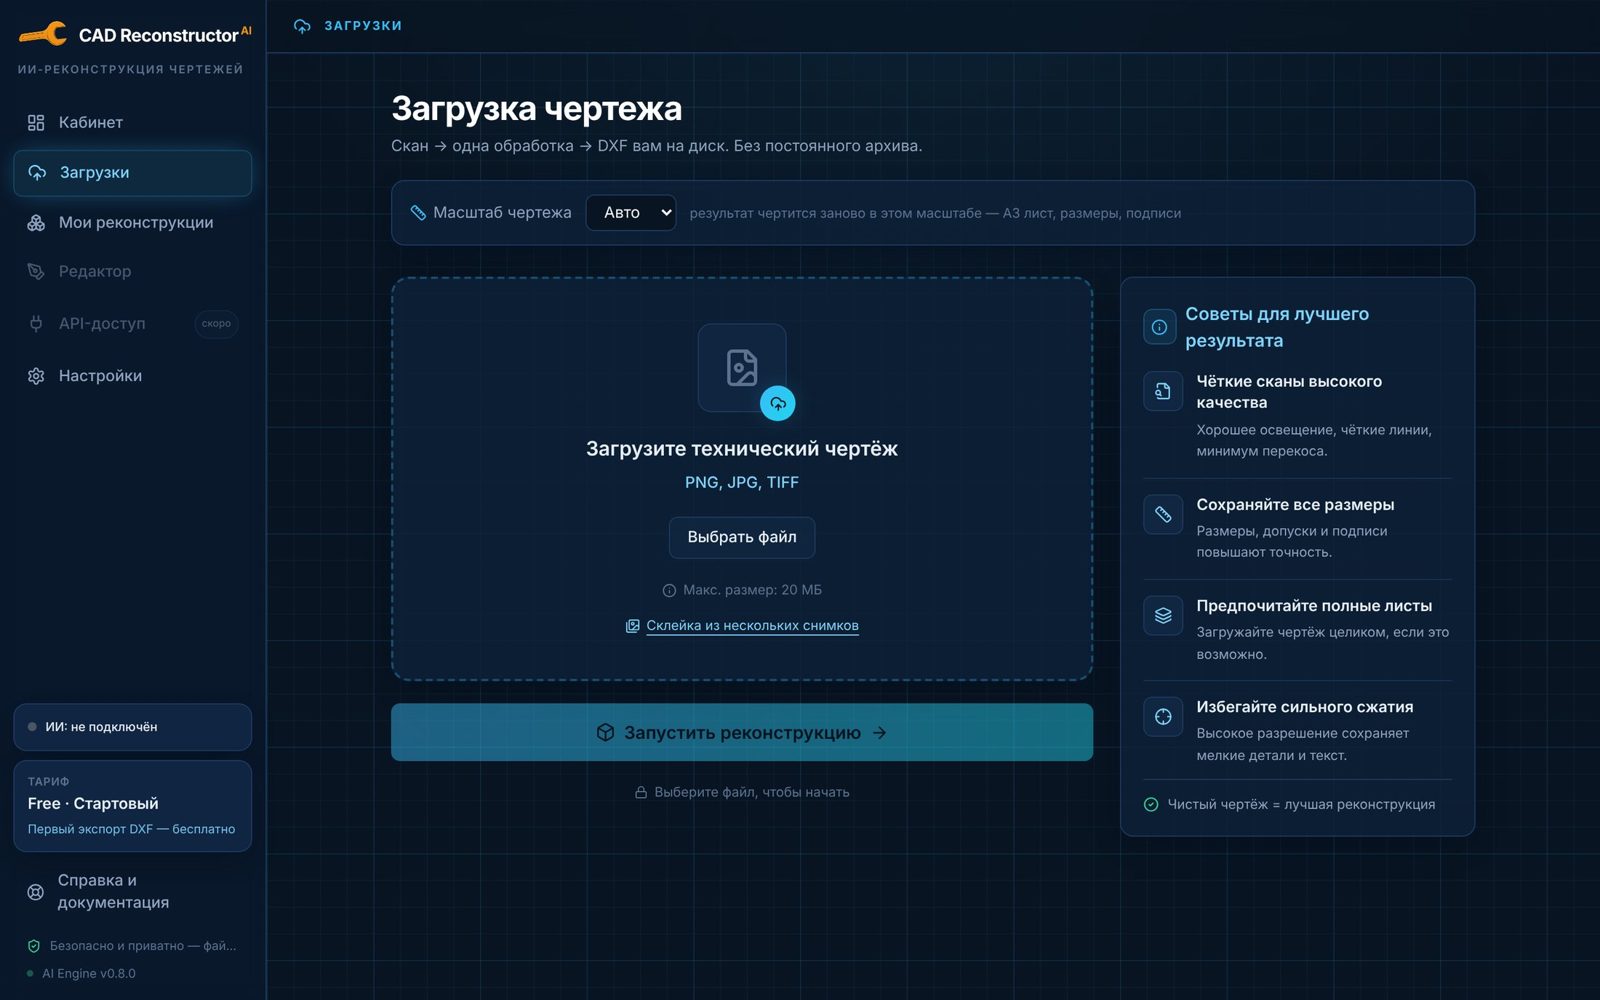Click the layers icon for Предпочитайте полные листы
The image size is (1600, 1000).
click(1163, 615)
